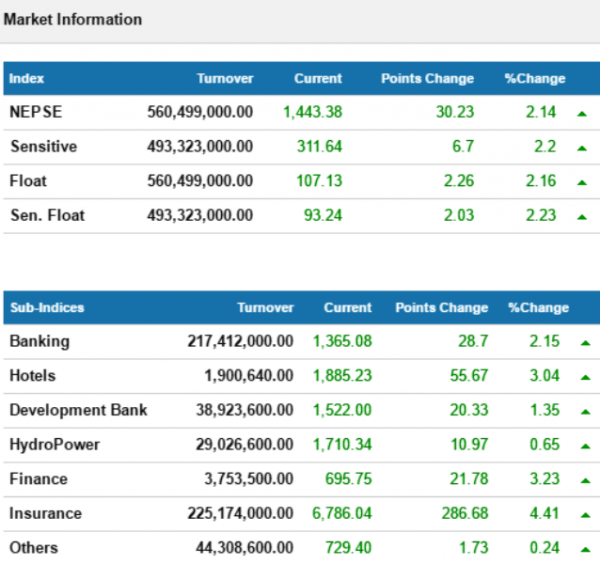Image resolution: width=600 pixels, height=564 pixels.
Task: Click Finance percent change 3.23
Action: [x=545, y=479]
